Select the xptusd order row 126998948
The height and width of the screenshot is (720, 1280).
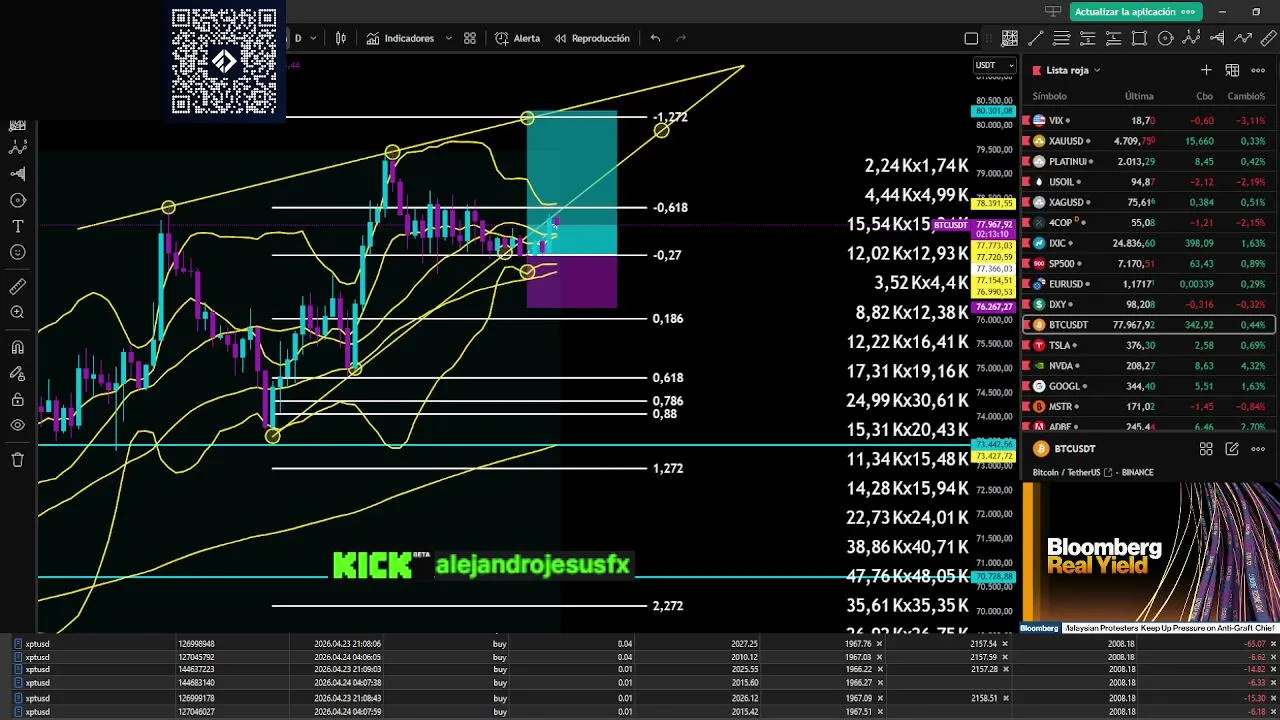tap(640, 644)
